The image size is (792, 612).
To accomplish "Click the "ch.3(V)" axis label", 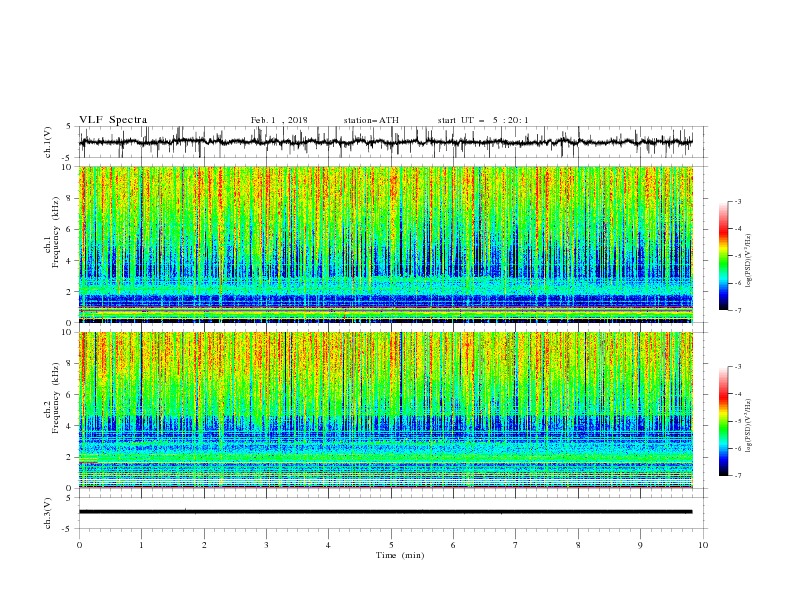I will coord(48,513).
